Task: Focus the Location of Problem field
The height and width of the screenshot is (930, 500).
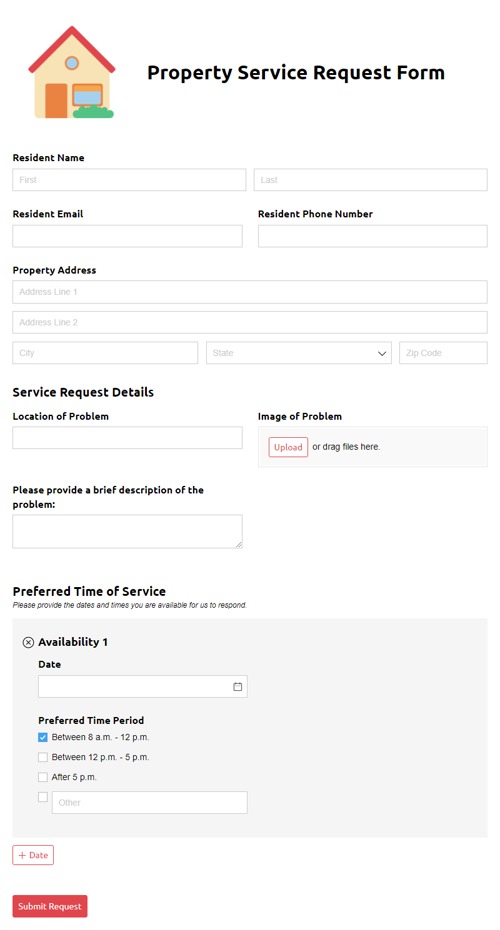Action: pos(128,438)
